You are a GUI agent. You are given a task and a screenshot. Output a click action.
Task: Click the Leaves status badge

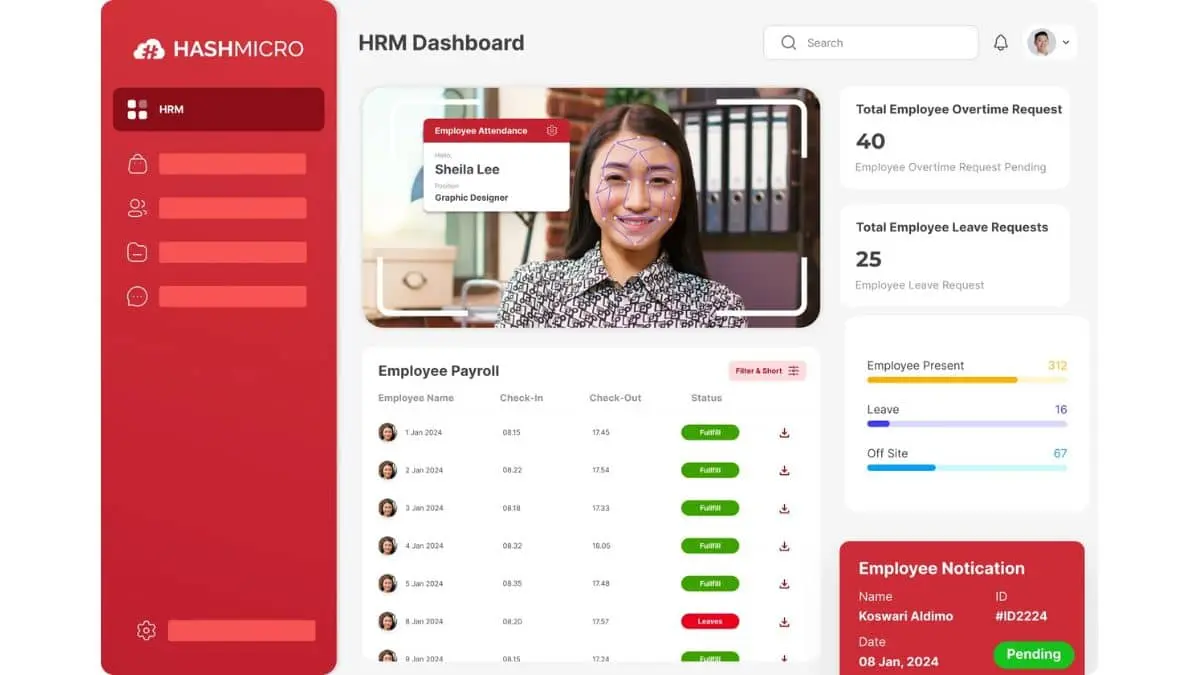pos(710,621)
